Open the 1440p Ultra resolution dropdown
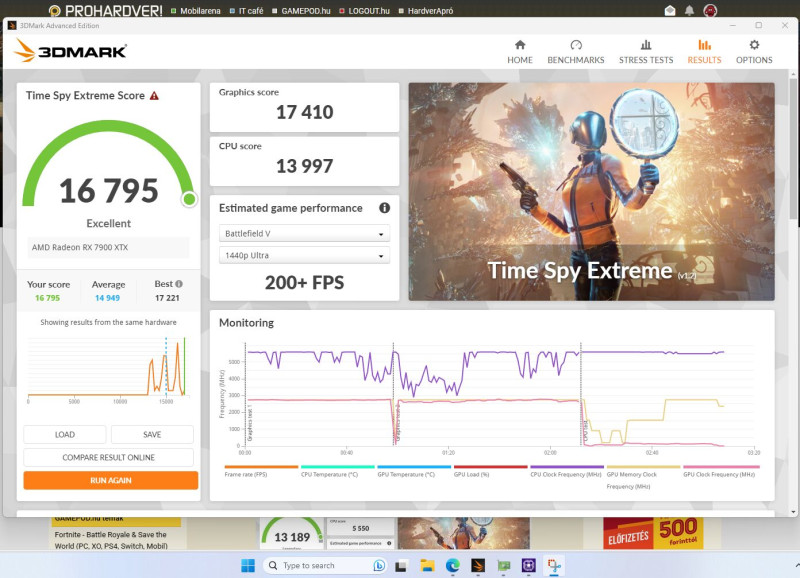Image resolution: width=800 pixels, height=578 pixels. click(x=304, y=255)
